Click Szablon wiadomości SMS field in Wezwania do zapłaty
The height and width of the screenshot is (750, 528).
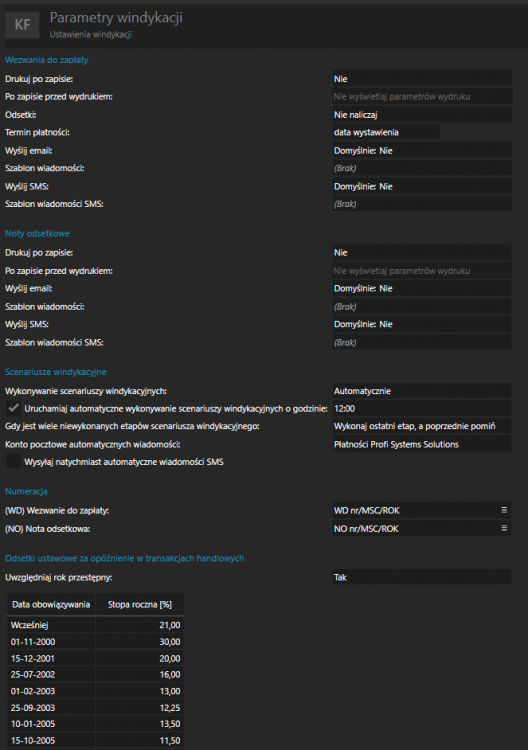point(422,204)
